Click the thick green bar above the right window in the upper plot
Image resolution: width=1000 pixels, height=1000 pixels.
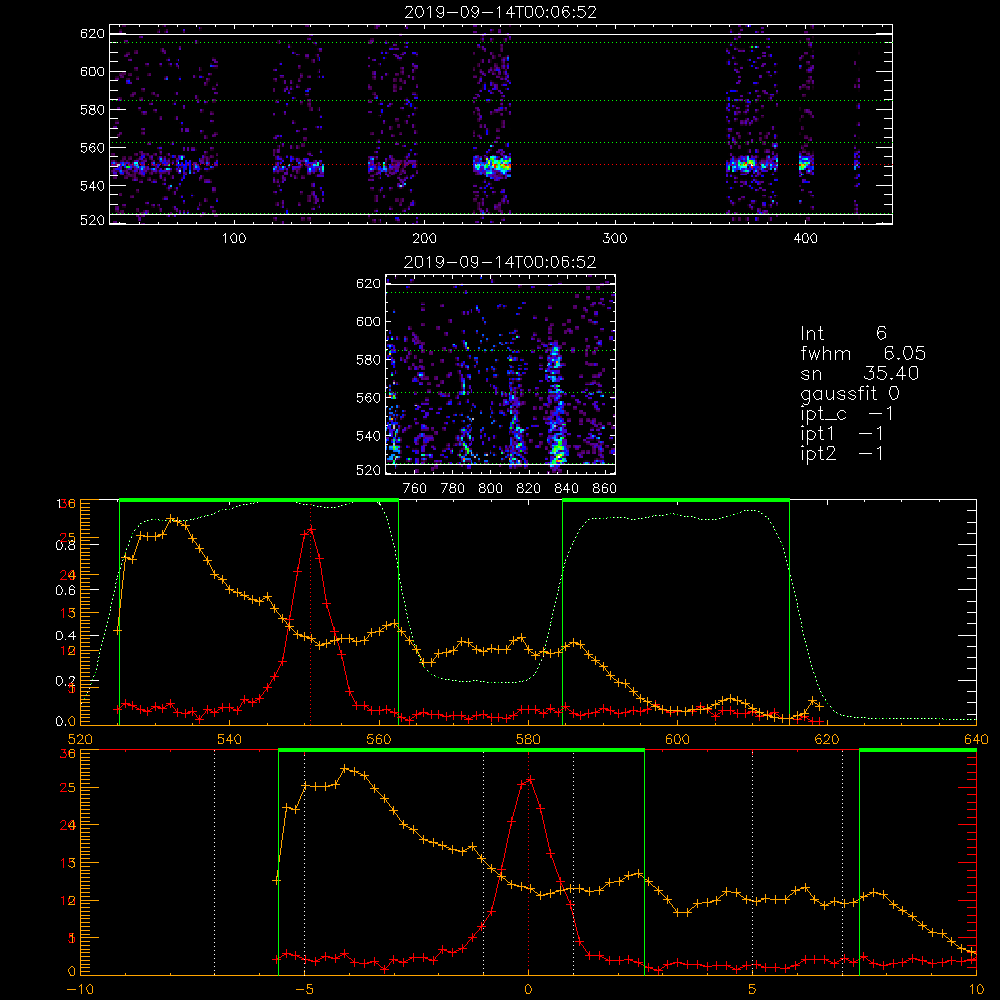(676, 501)
